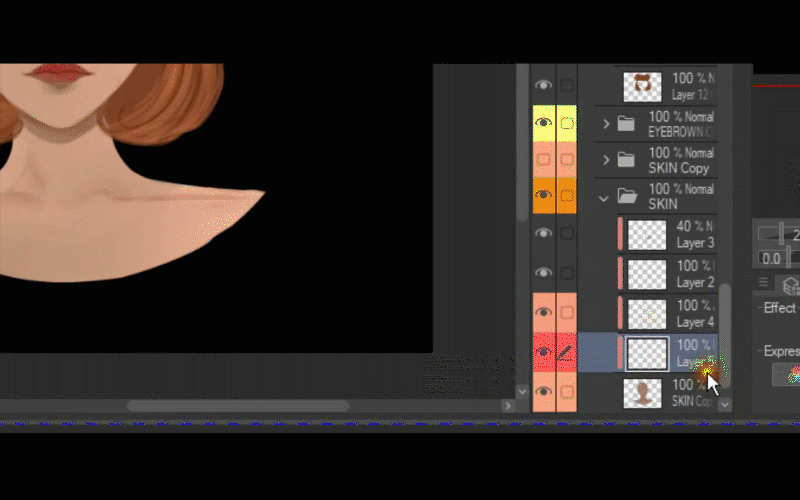This screenshot has height=500, width=800.
Task: Open the hamburger menu beside the cube tab
Action: tap(763, 282)
